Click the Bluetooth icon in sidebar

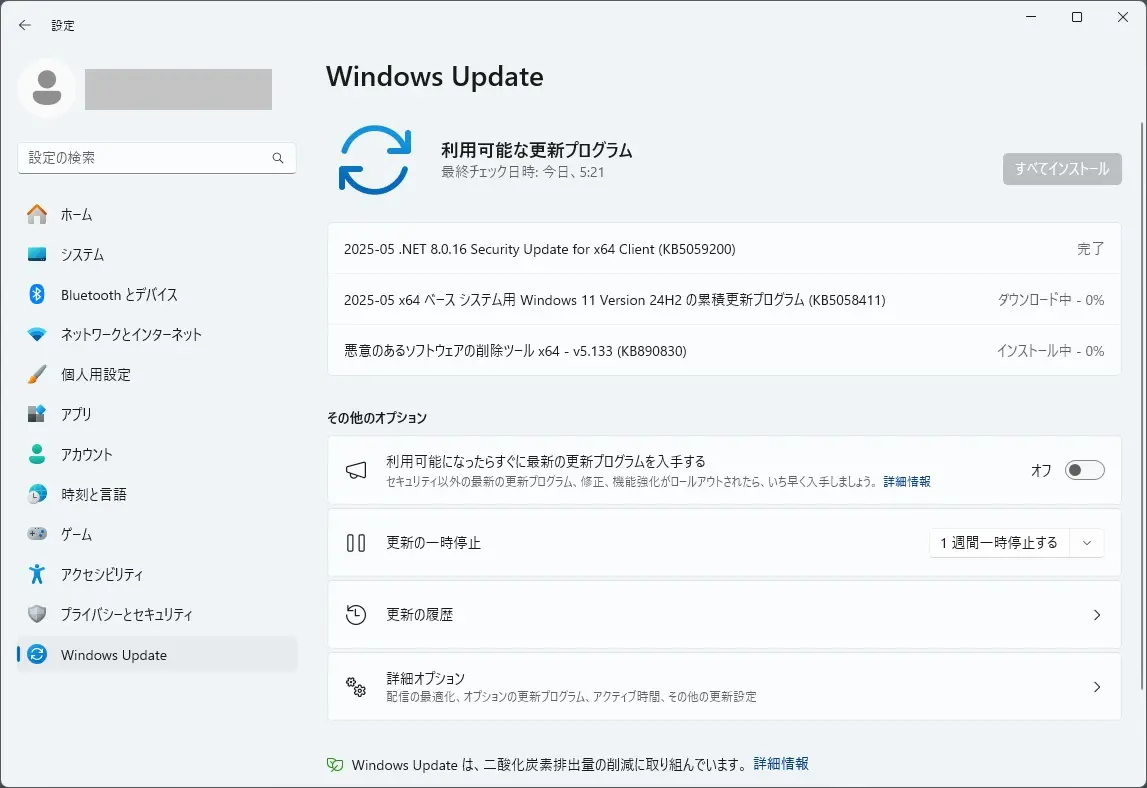[x=37, y=294]
